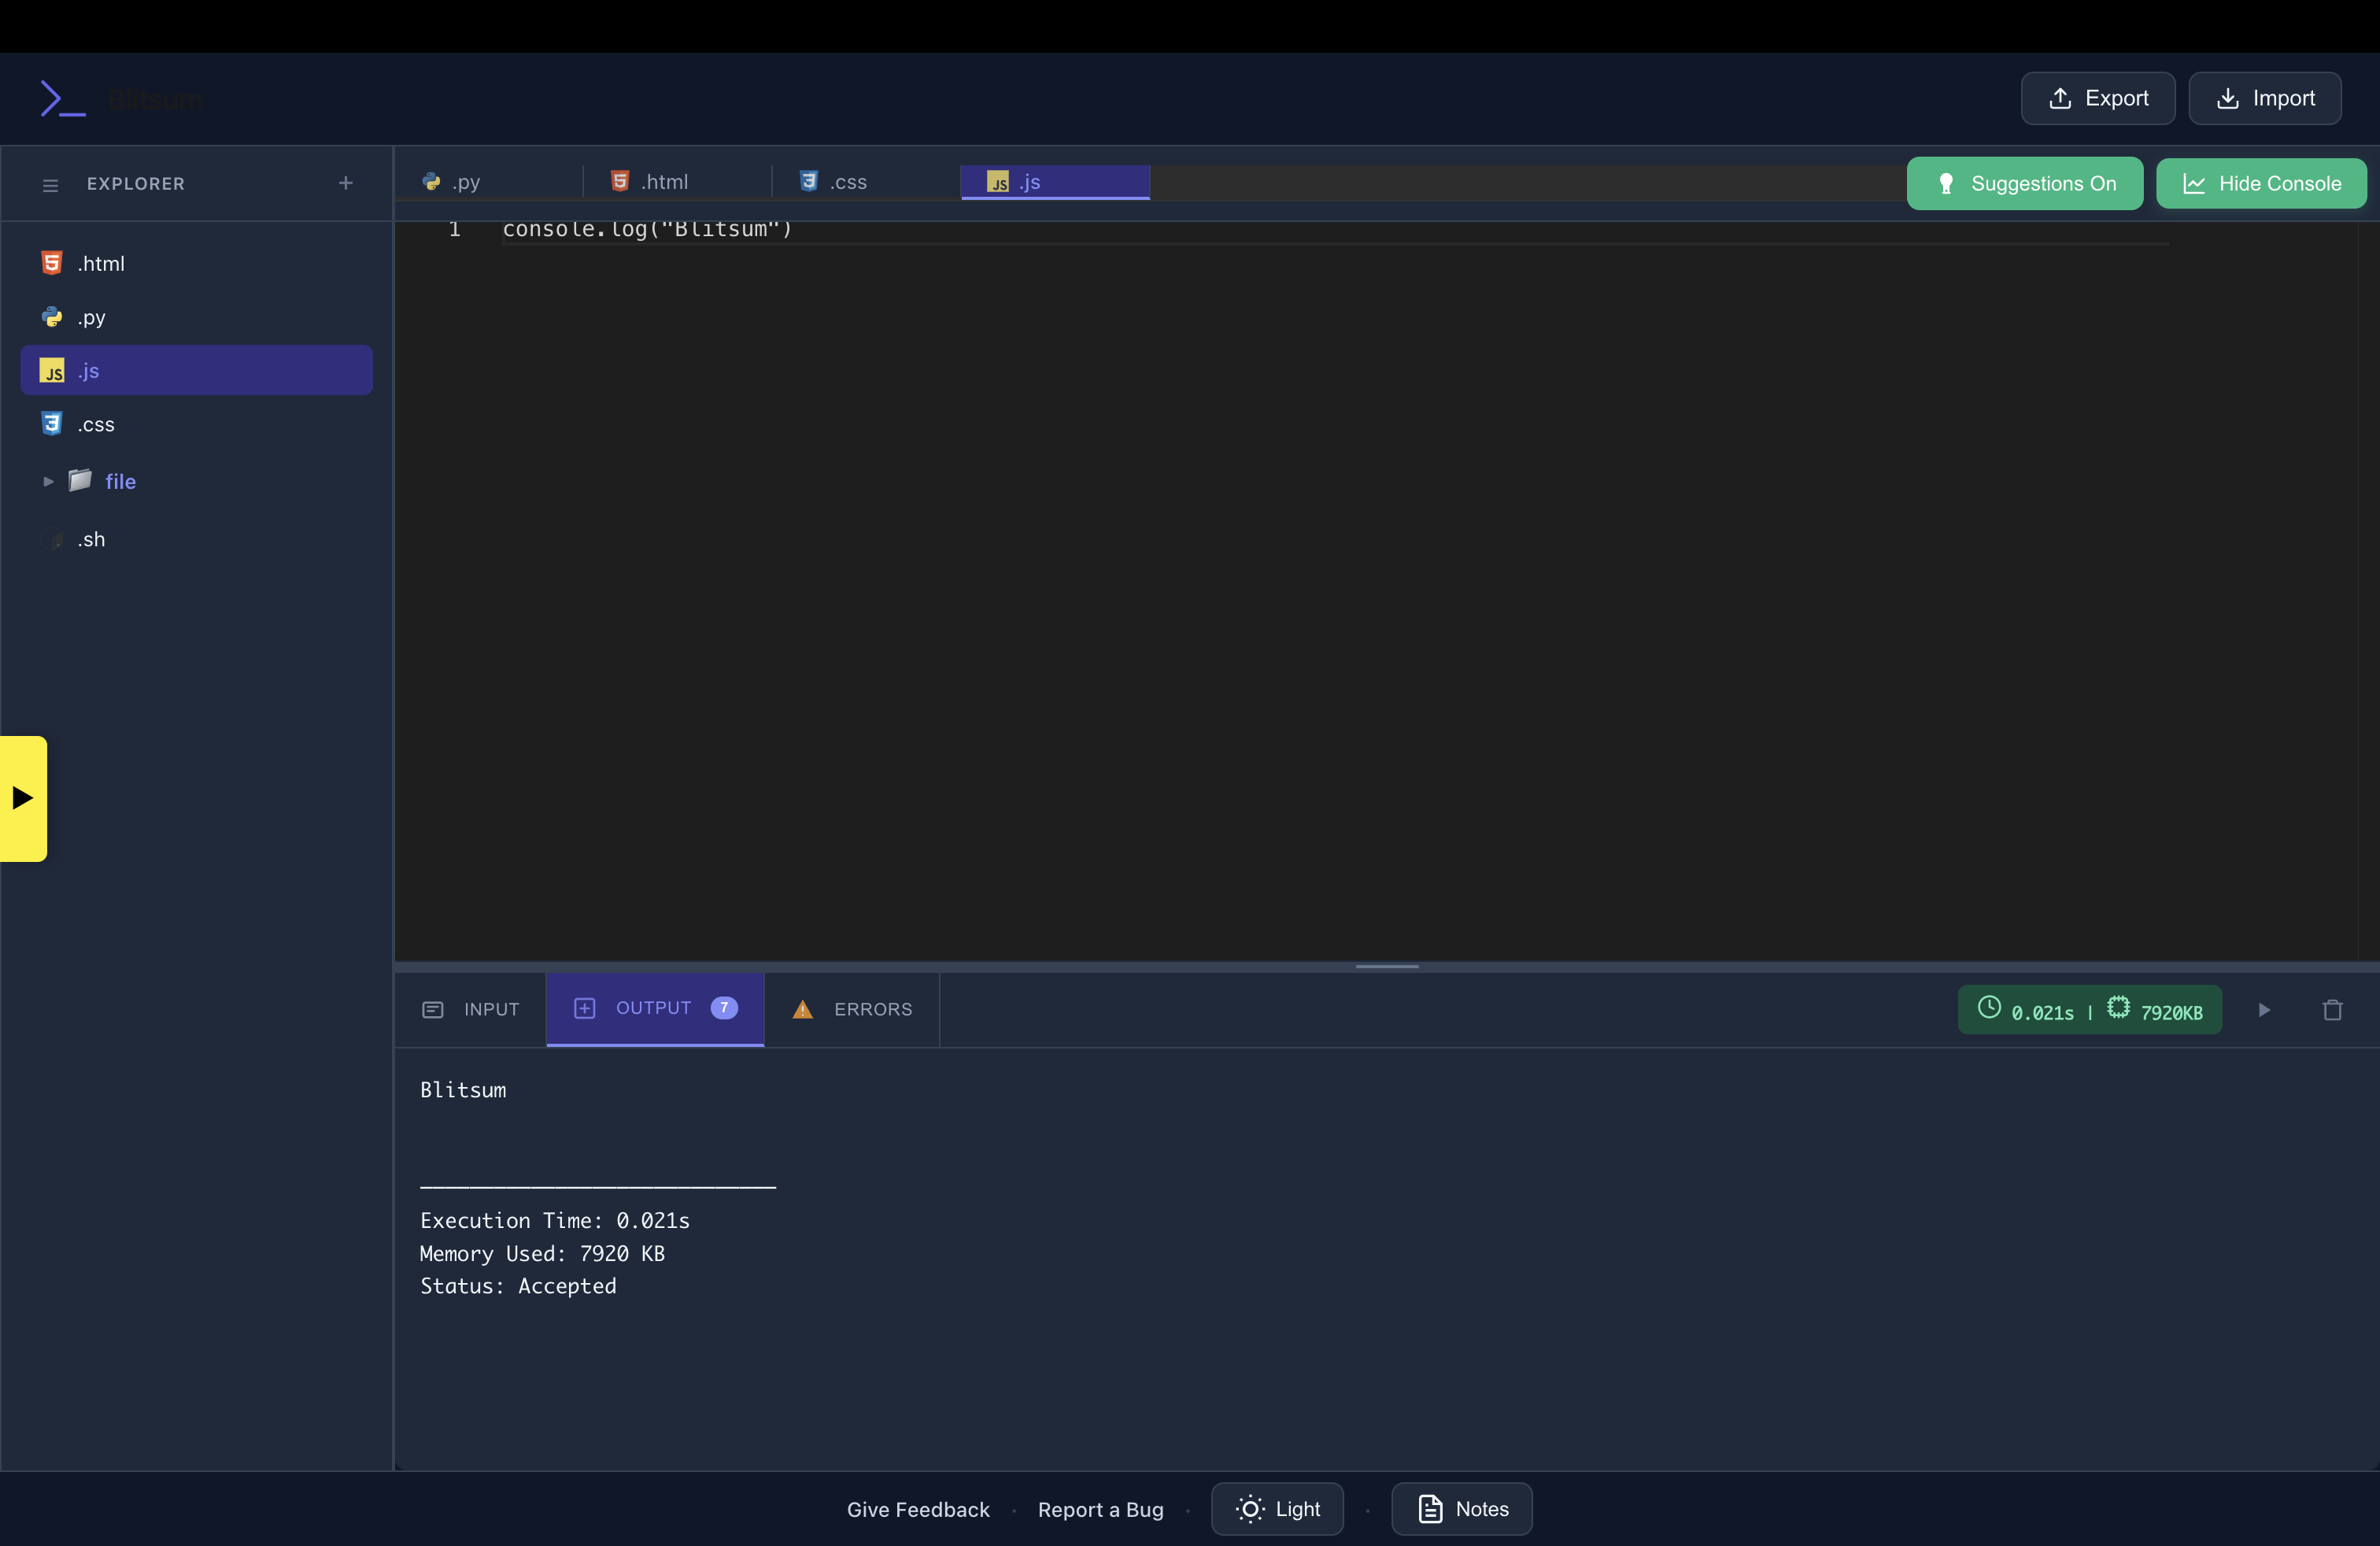The height and width of the screenshot is (1546, 2380).
Task: Toggle Hide Console button
Action: (x=2261, y=184)
